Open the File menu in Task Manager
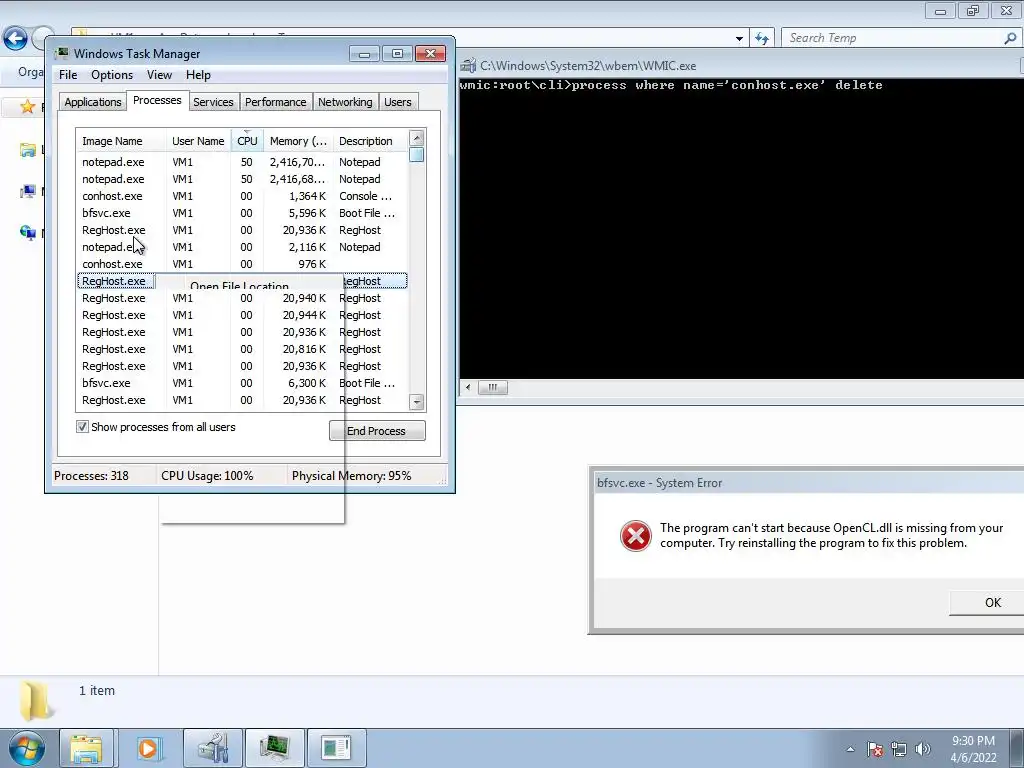 [68, 75]
